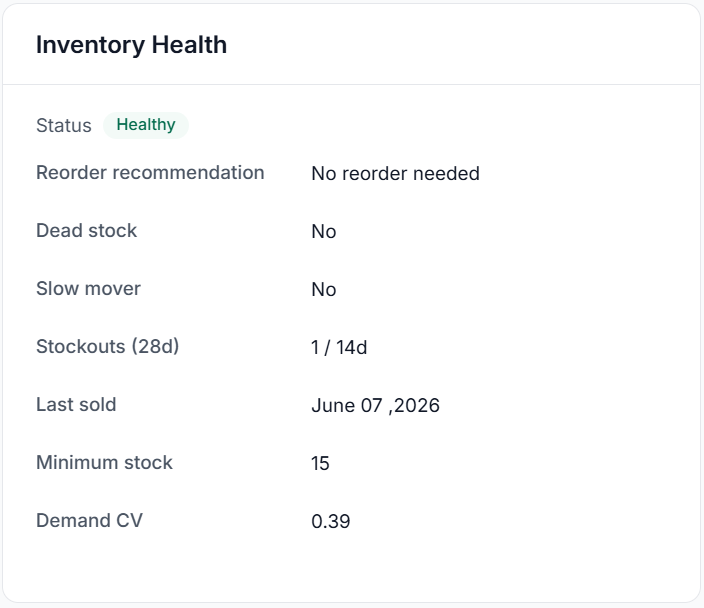
Task: Click the Inventory Health card title
Action: click(x=131, y=45)
